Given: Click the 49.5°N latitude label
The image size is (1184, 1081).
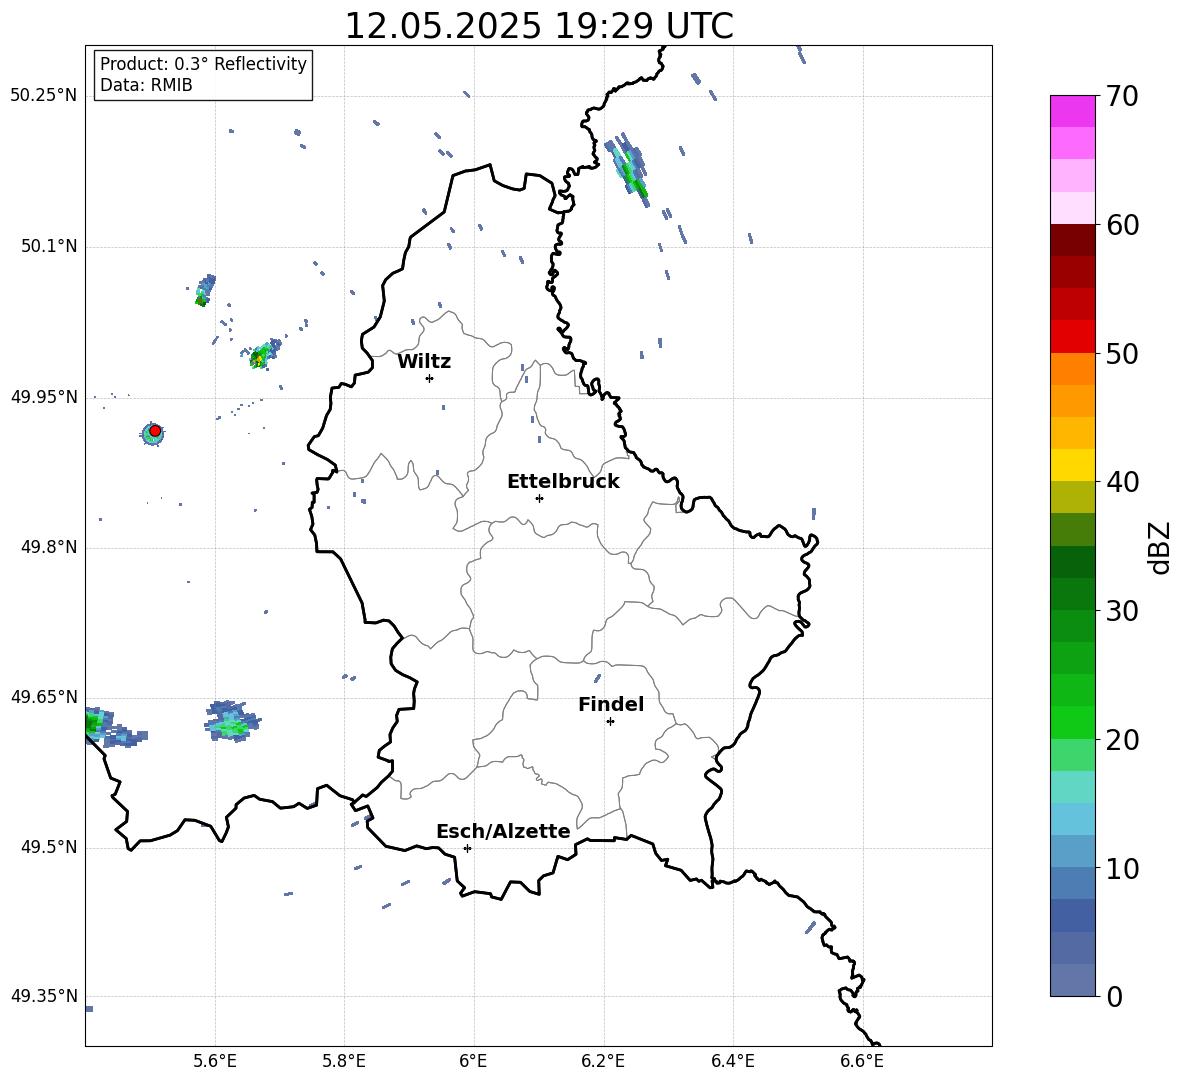Looking at the screenshot, I should pyautogui.click(x=49, y=848).
